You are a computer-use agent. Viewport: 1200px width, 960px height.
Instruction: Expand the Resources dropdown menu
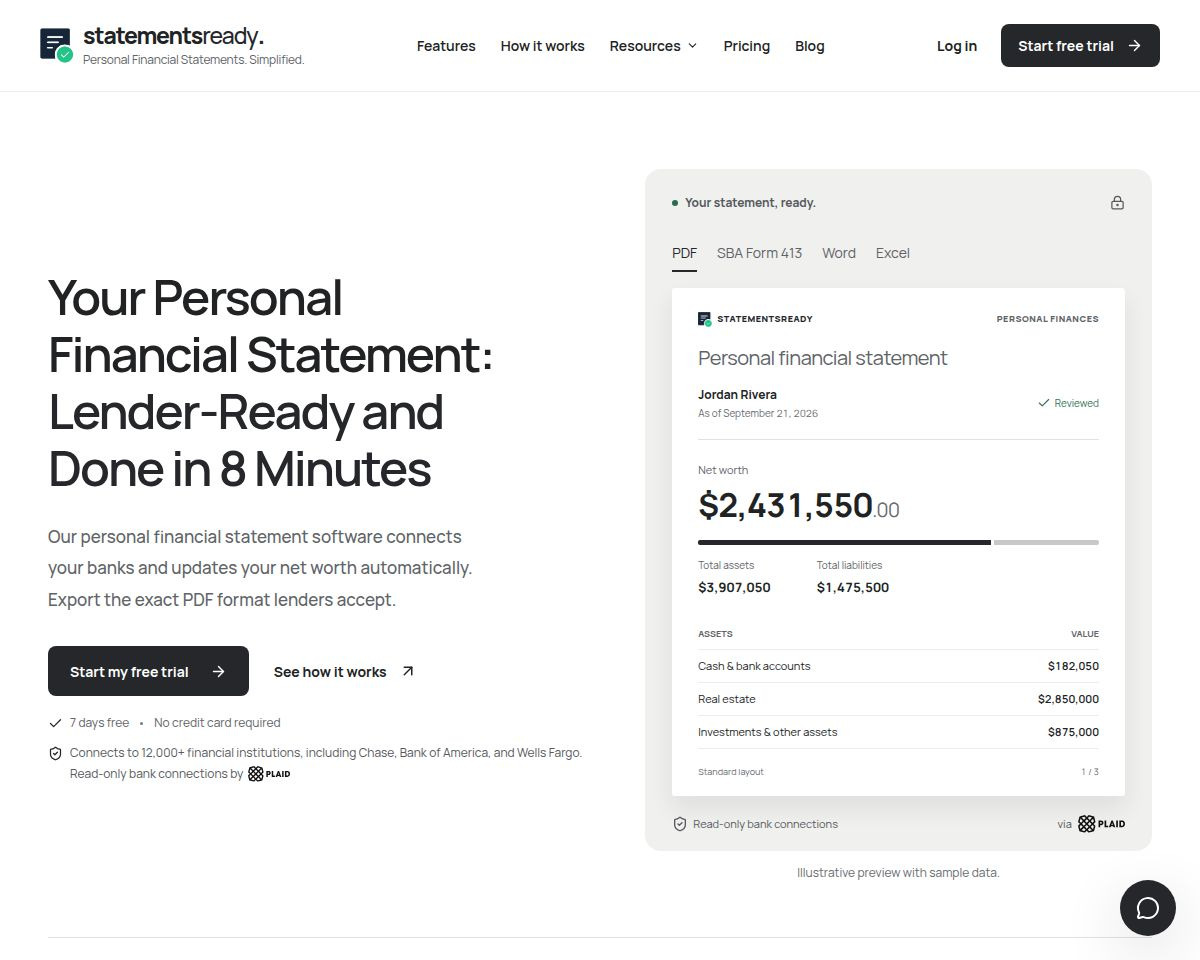click(653, 46)
